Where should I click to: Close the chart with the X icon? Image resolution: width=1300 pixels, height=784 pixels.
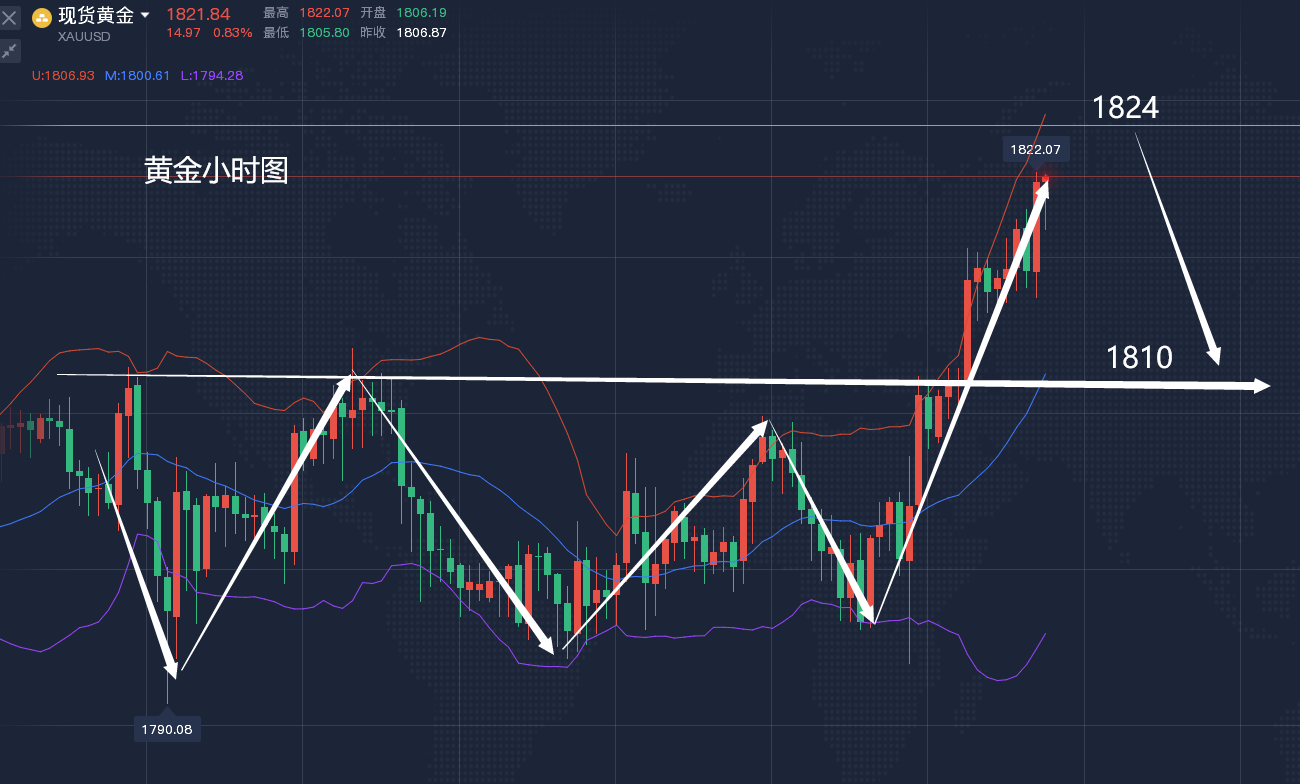coord(10,18)
